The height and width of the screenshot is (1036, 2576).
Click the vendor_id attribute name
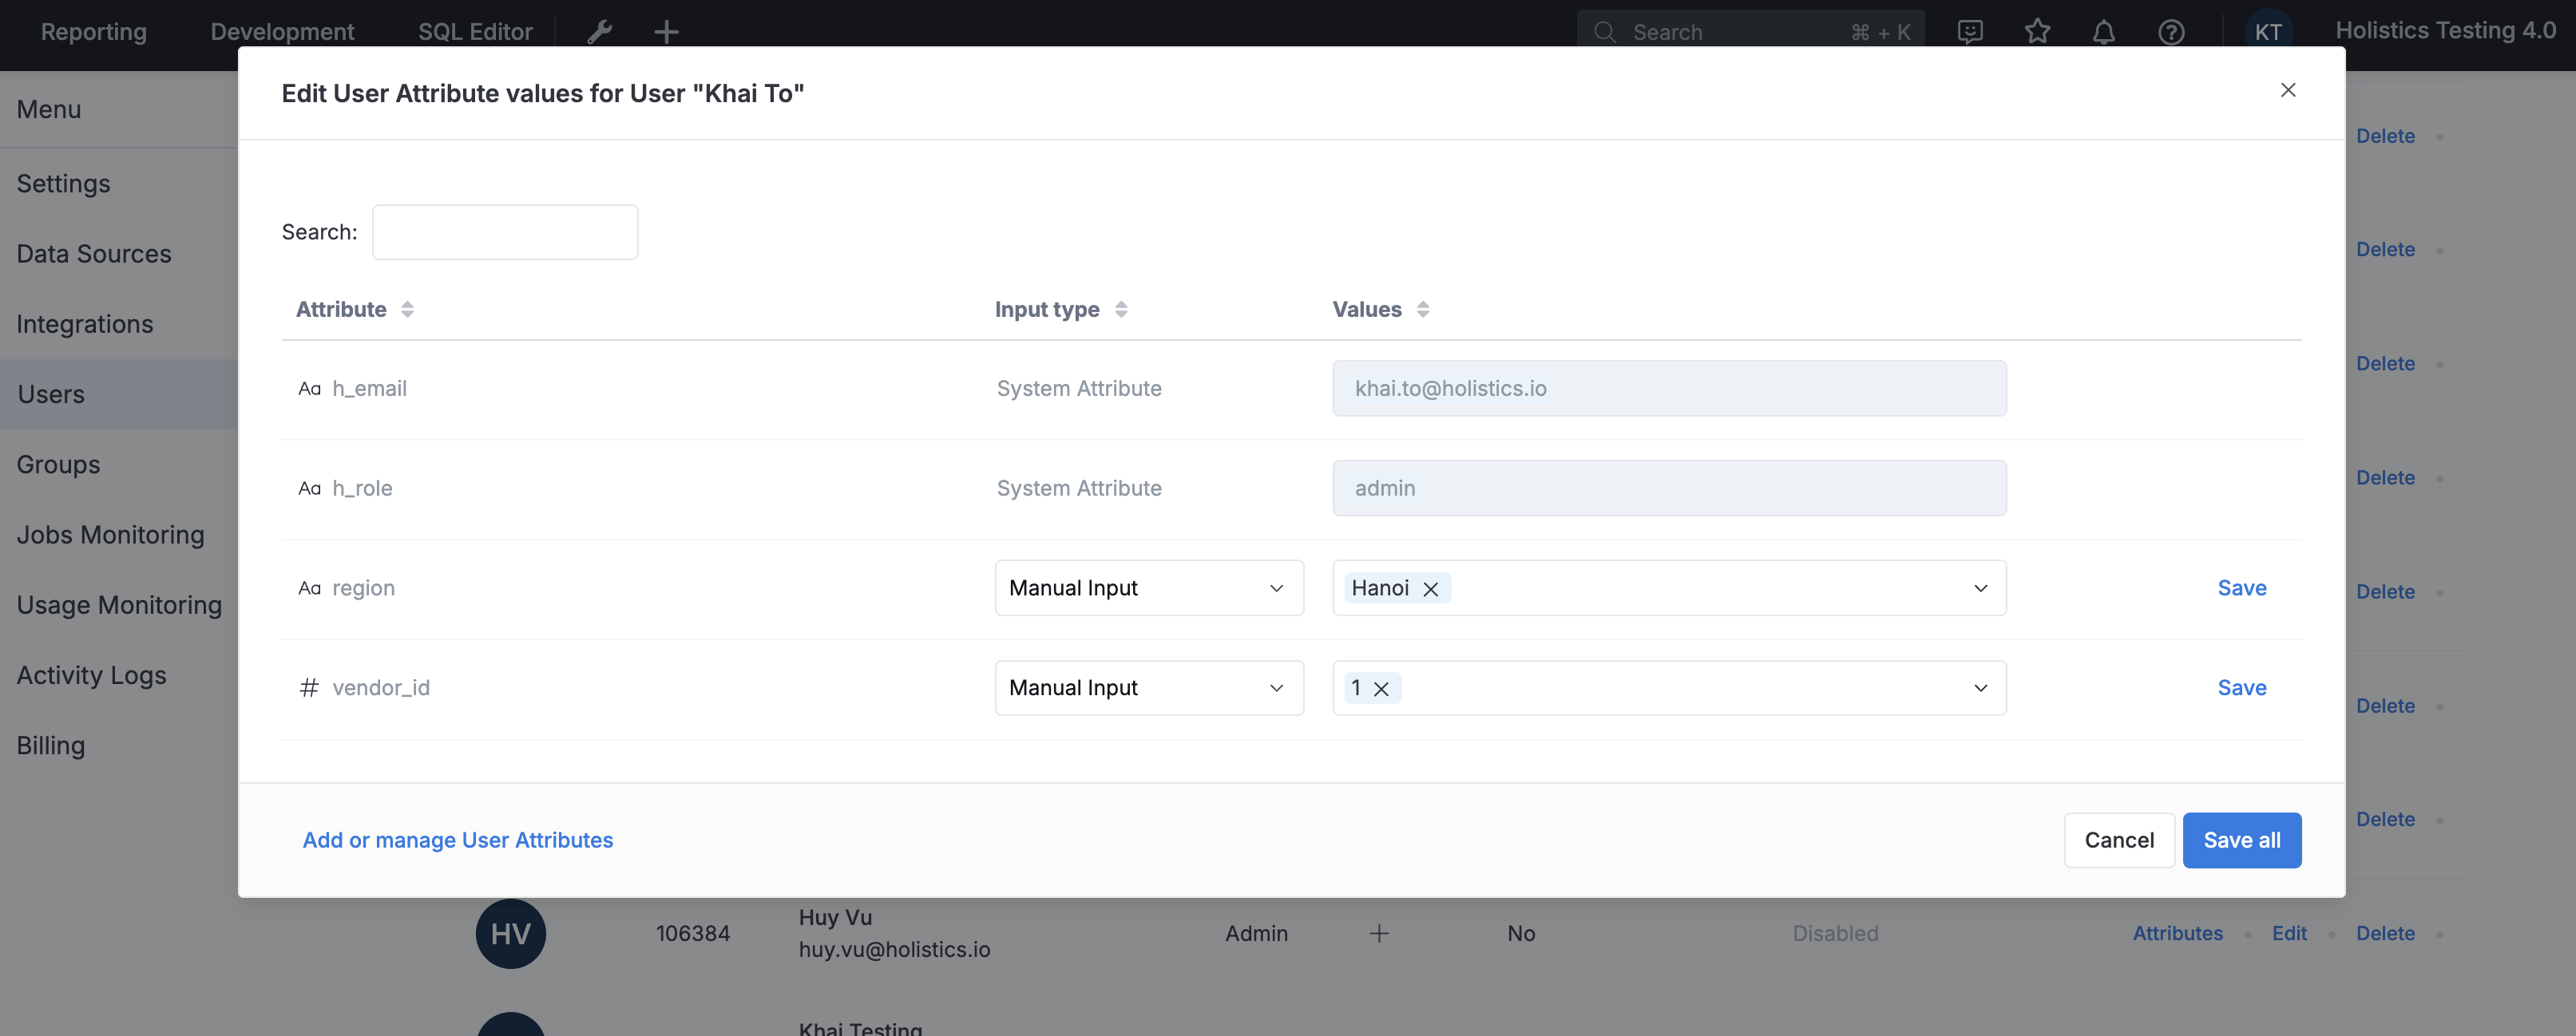[x=381, y=688]
